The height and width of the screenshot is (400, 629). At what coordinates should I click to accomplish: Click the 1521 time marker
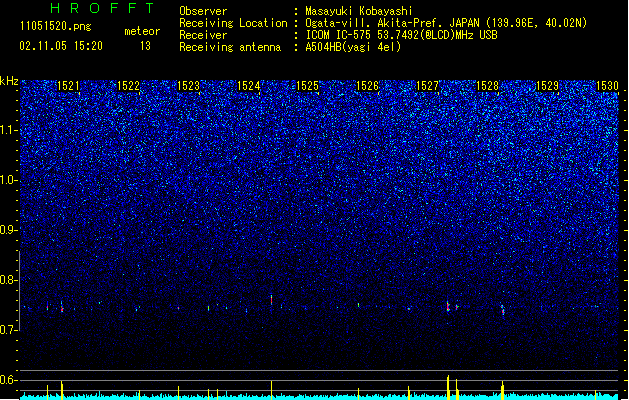[x=69, y=86]
